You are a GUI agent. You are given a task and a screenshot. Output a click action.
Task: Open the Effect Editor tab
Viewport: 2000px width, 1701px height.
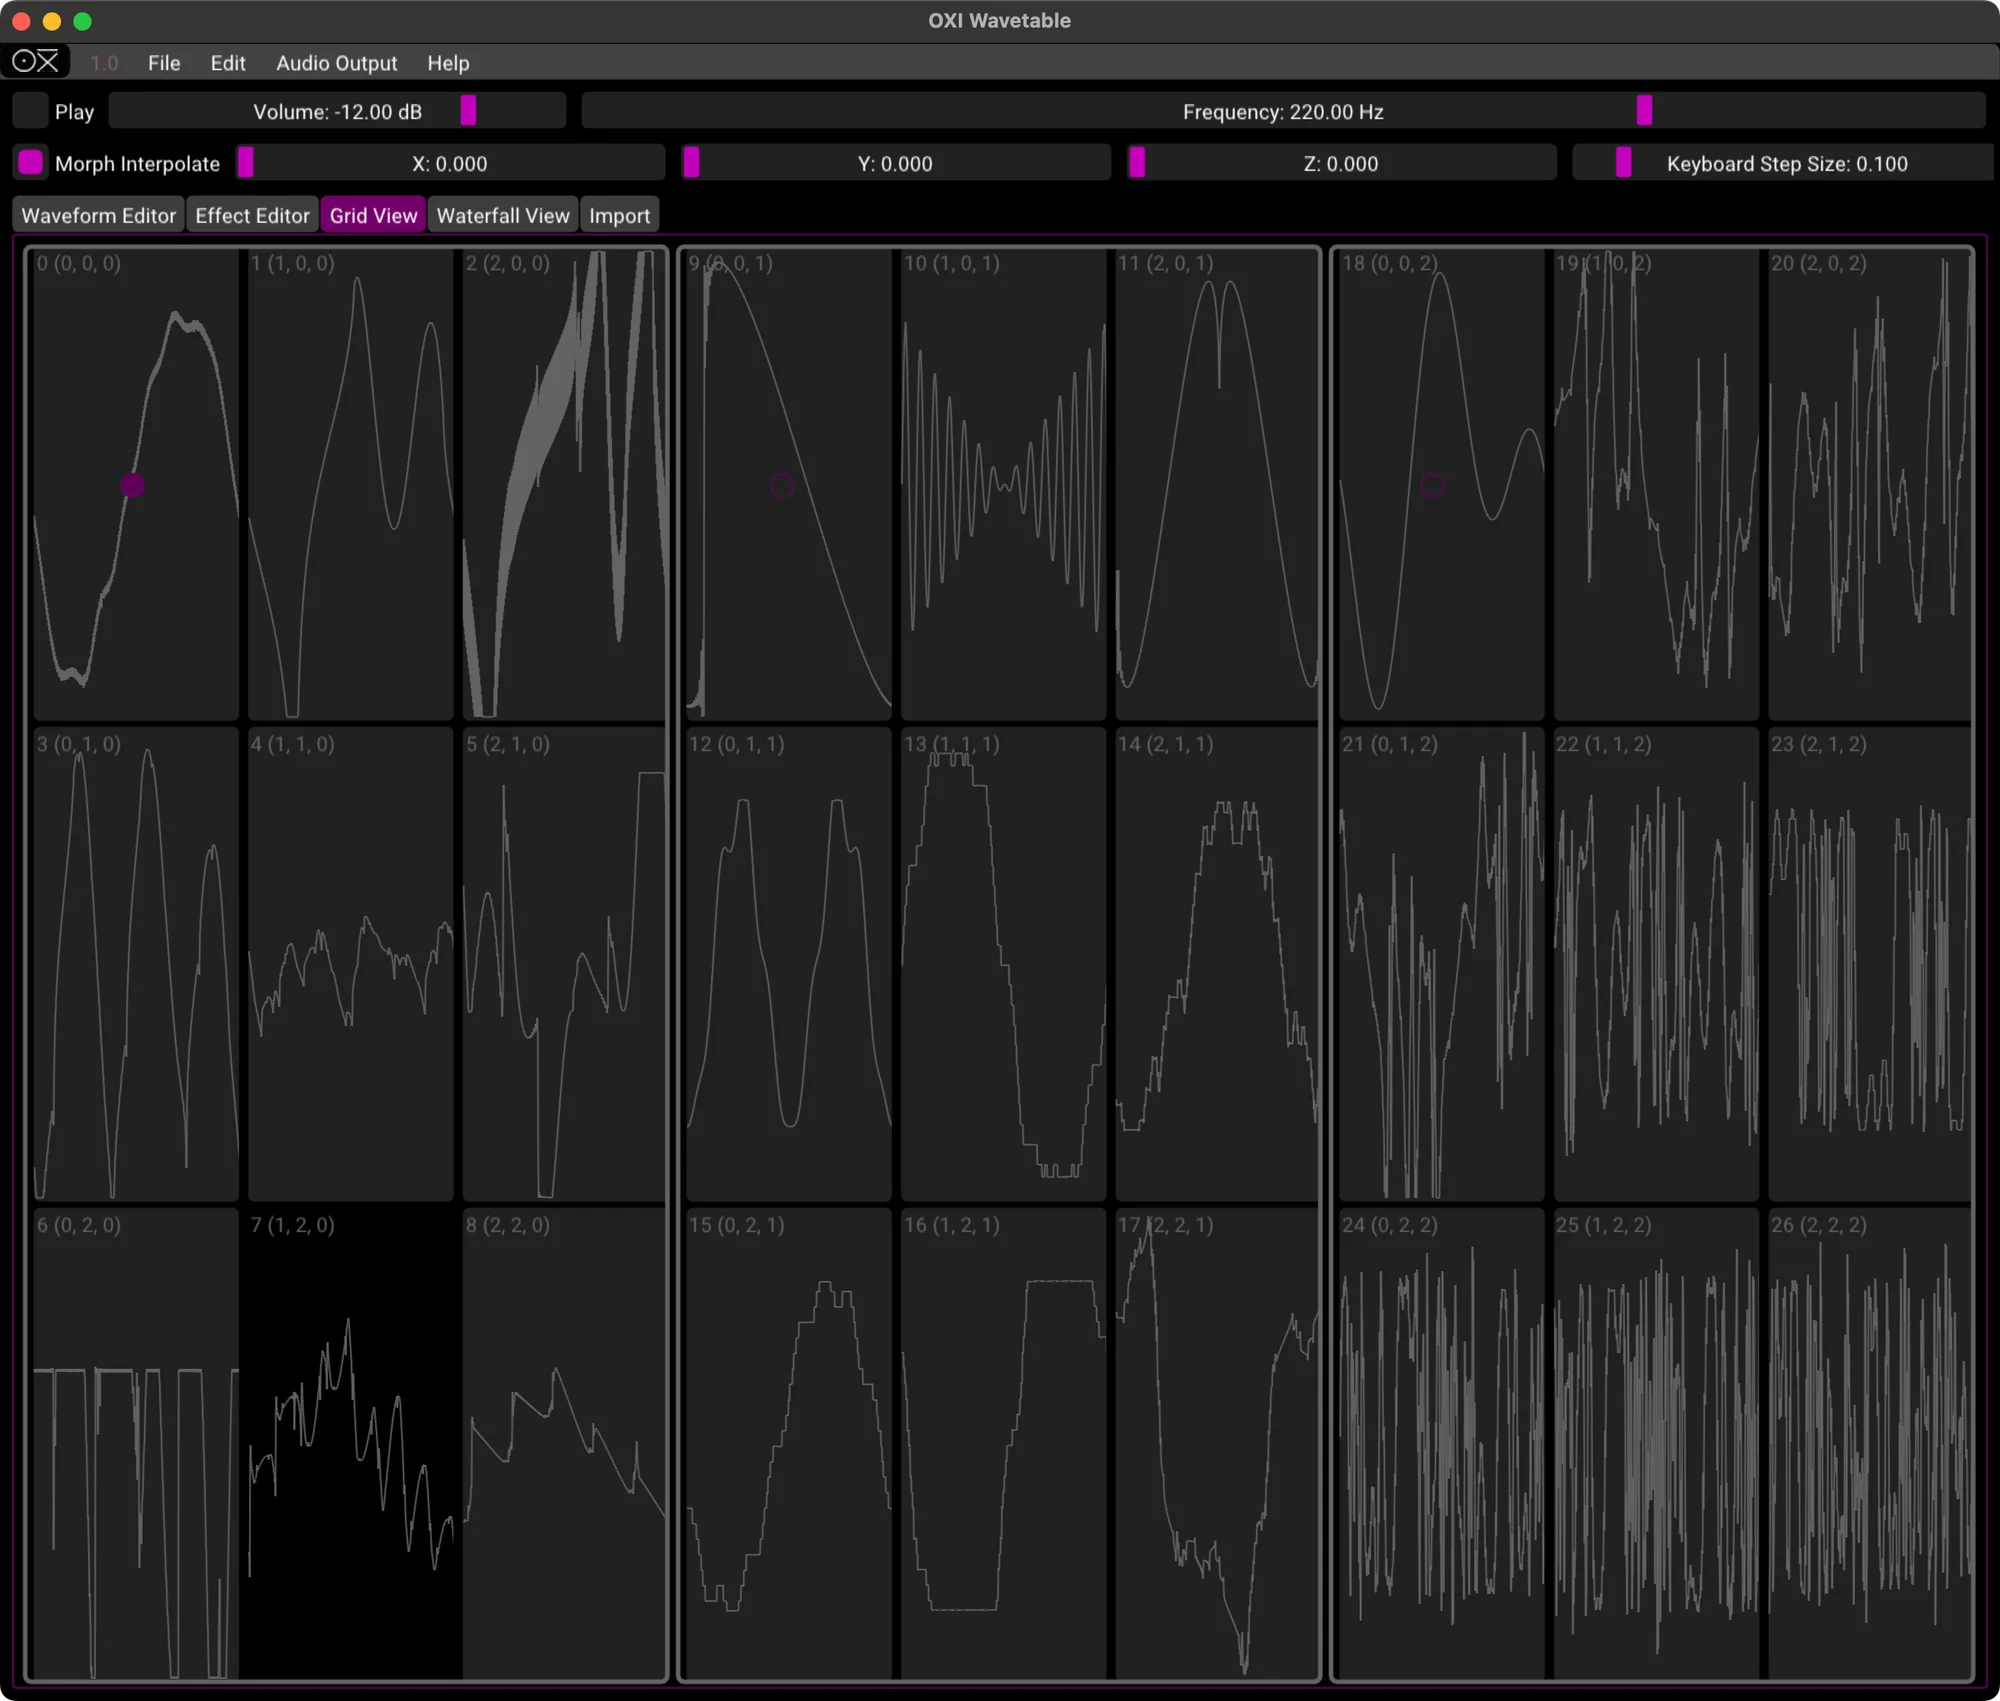click(252, 214)
